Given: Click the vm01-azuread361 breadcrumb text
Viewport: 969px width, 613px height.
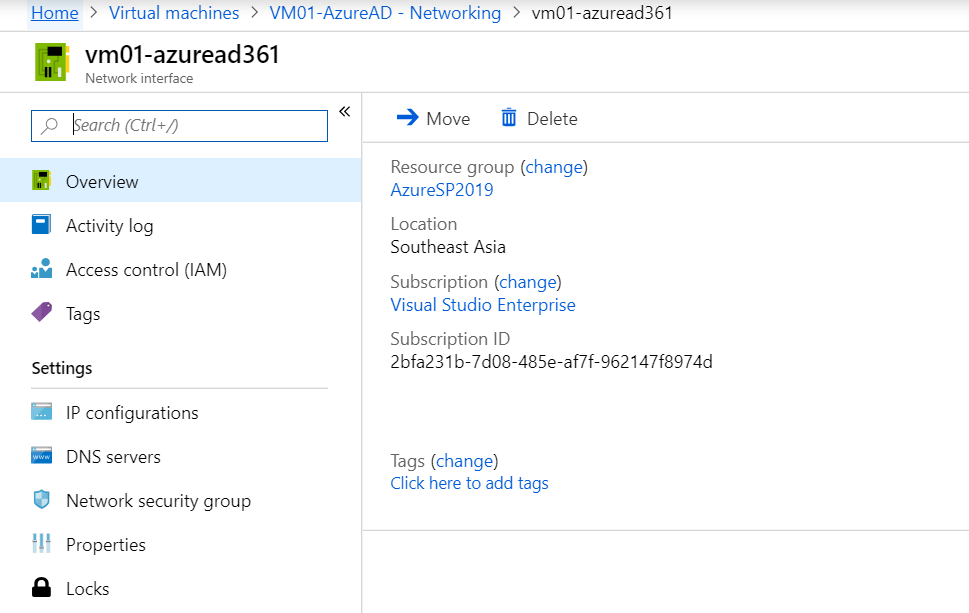Looking at the screenshot, I should 602,13.
